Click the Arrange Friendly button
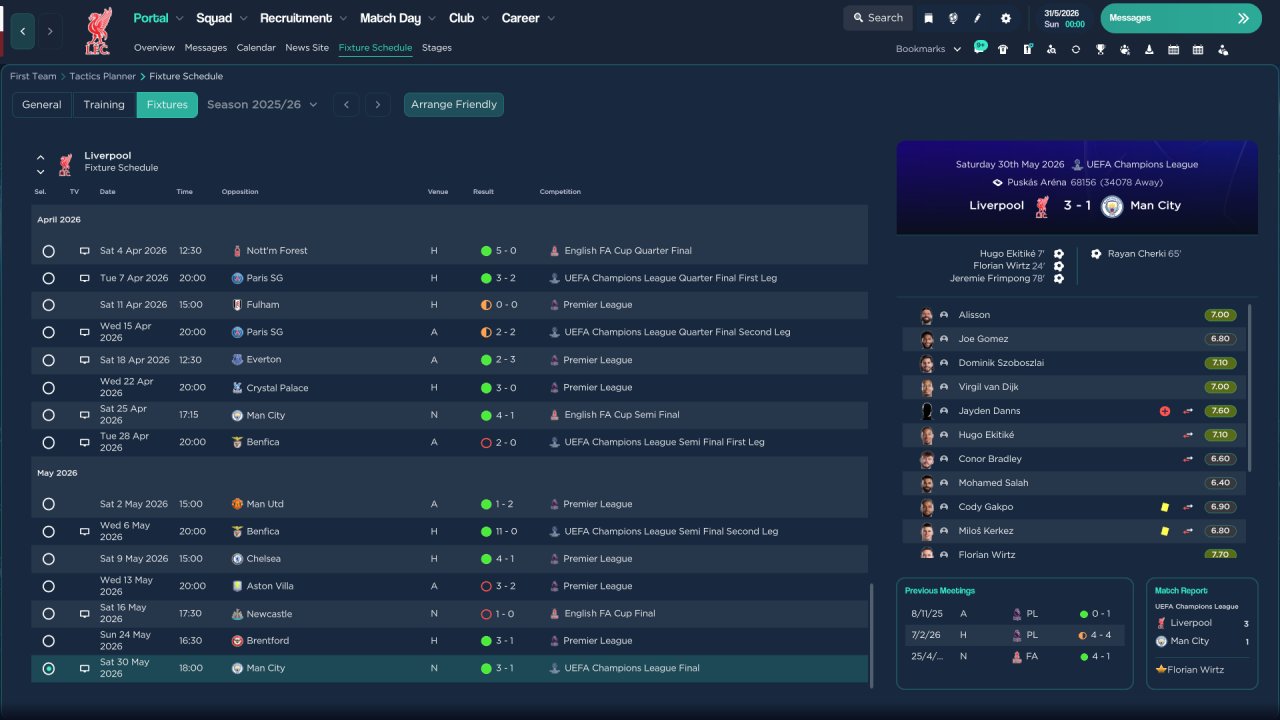The height and width of the screenshot is (720, 1280). click(454, 104)
